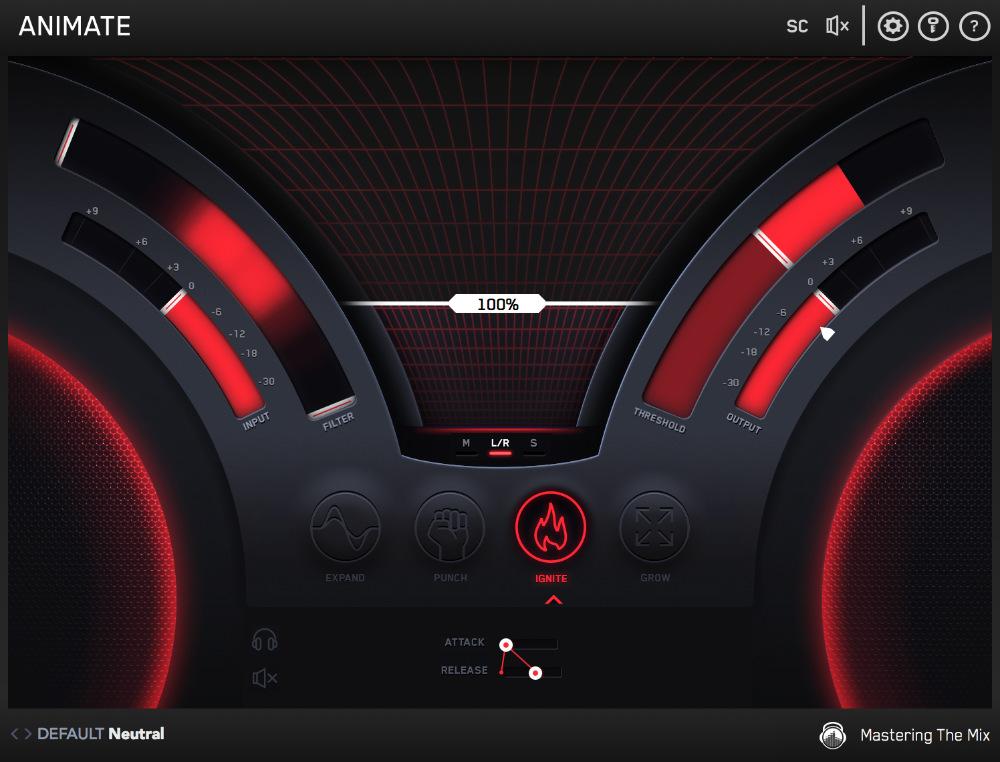Toggle the top speaker mute icon
Viewport: 1000px width, 762px height.
(835, 26)
